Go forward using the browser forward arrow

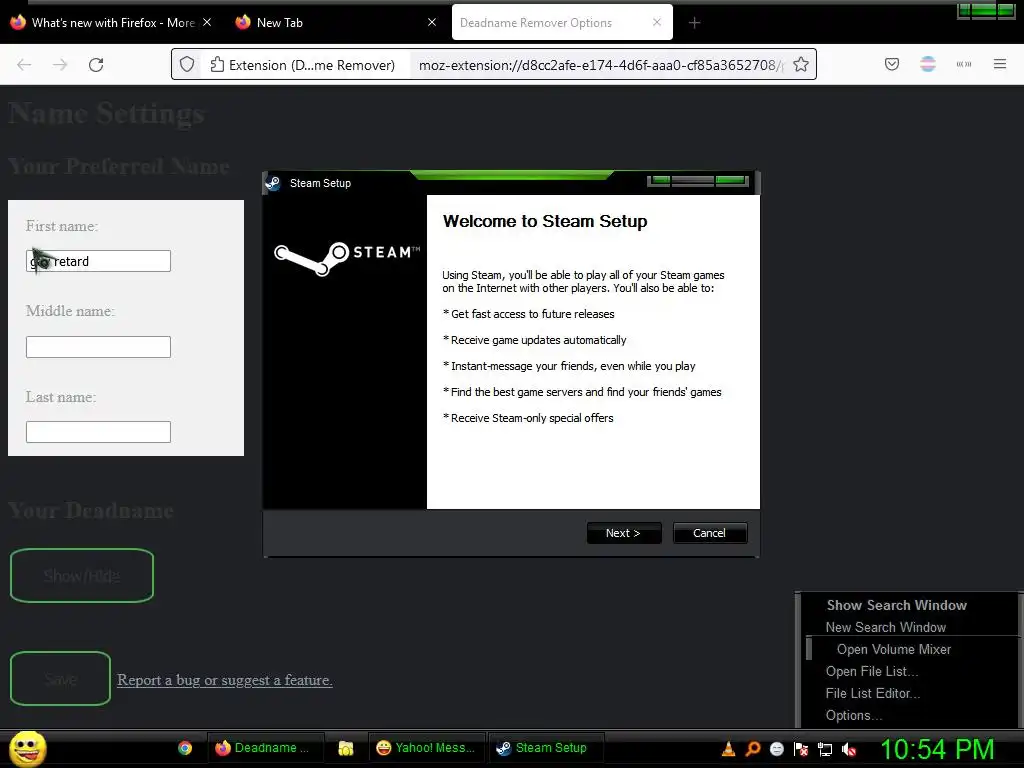click(60, 65)
